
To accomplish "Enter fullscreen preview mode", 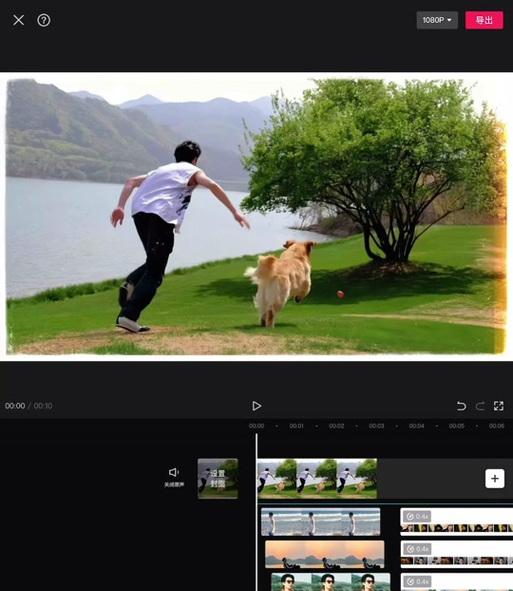I will point(499,406).
